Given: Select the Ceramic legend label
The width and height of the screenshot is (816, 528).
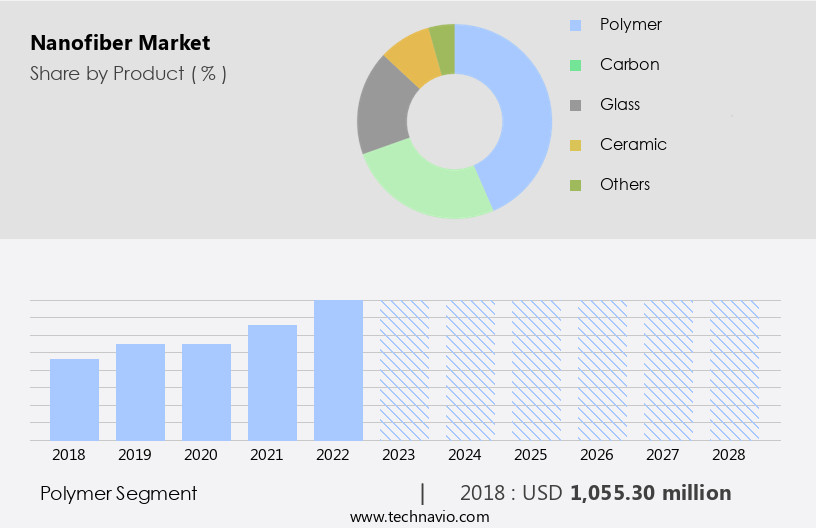Looking at the screenshot, I should [x=633, y=145].
